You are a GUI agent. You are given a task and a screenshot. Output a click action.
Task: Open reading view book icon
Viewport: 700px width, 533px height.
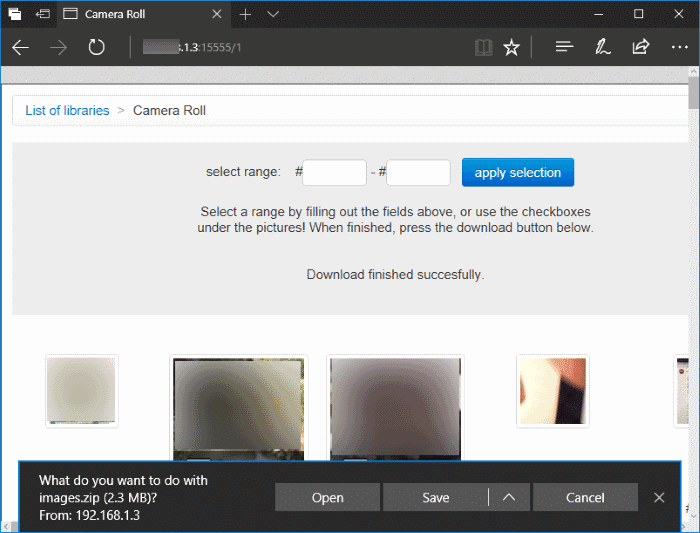click(483, 47)
